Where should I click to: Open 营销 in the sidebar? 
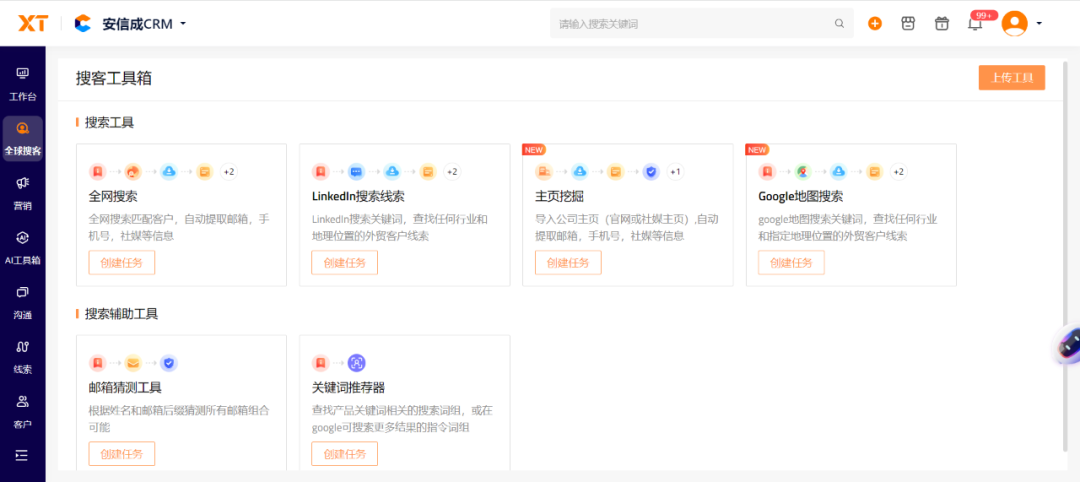pyautogui.click(x=23, y=193)
